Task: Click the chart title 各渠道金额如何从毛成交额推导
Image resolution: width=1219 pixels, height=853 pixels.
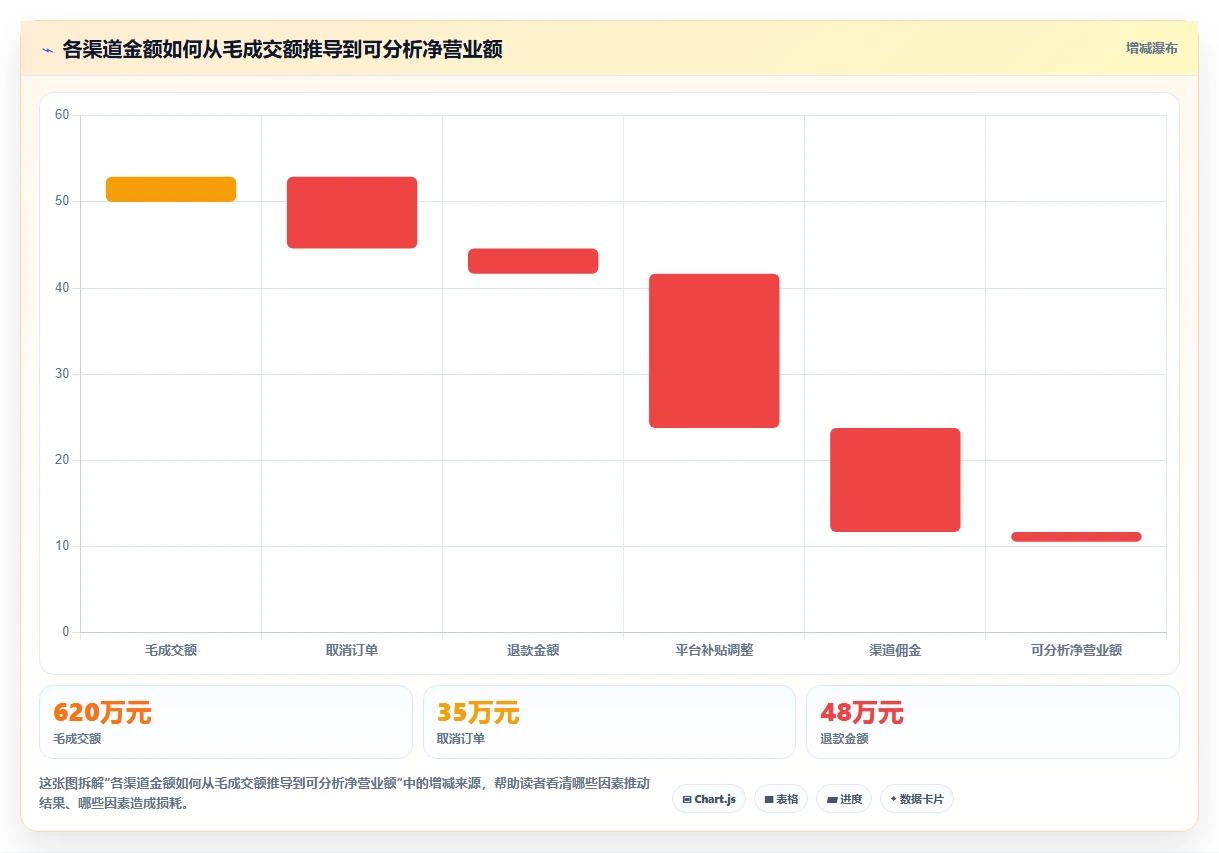Action: point(283,49)
